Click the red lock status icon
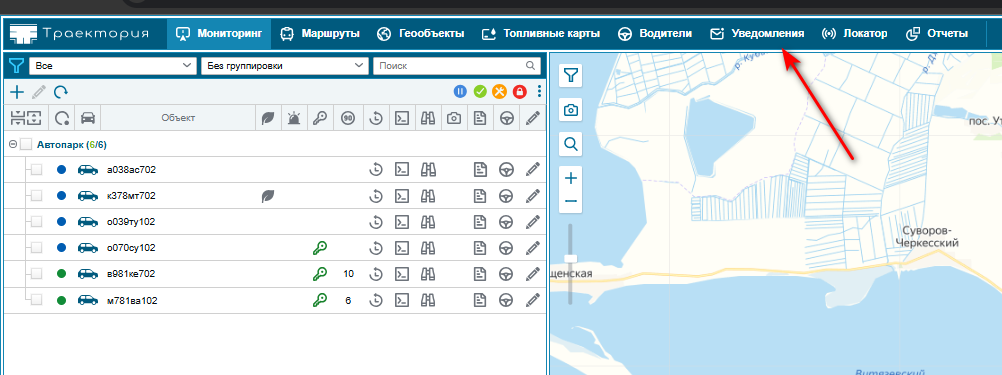1002x375 pixels. (519, 92)
